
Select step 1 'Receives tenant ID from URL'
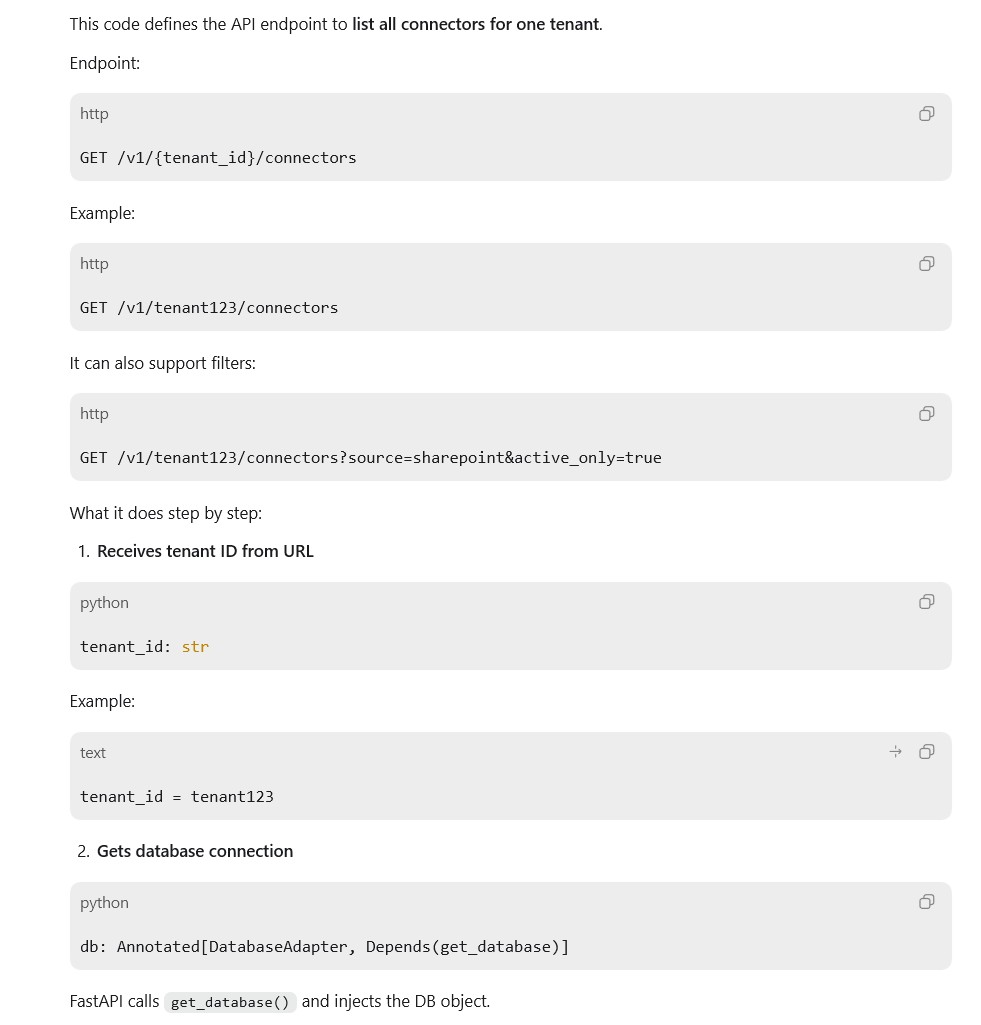tap(205, 551)
